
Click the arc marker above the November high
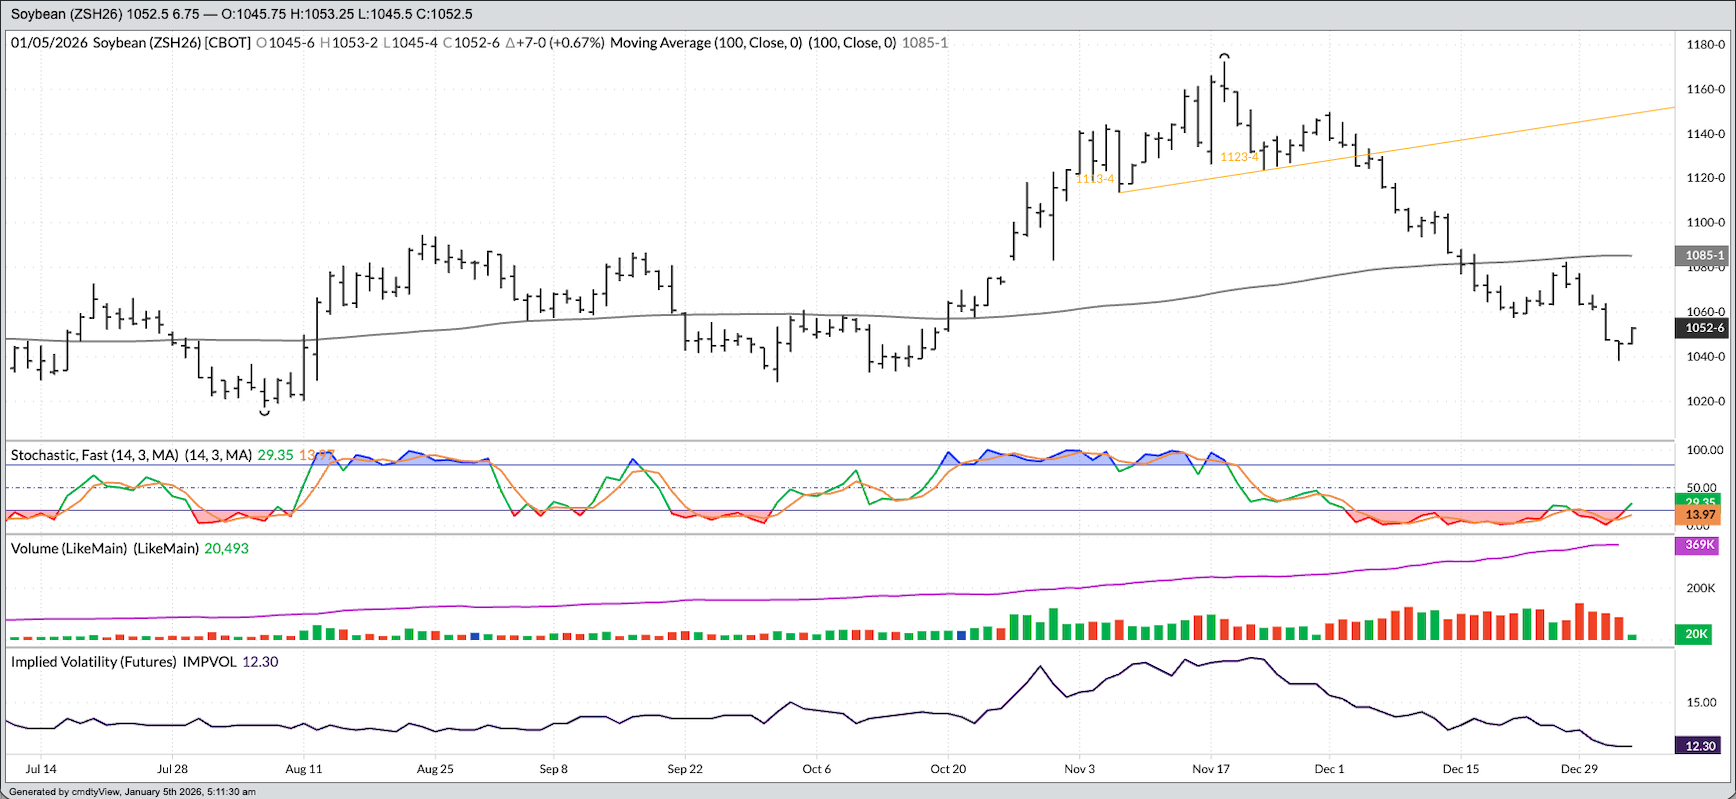coord(1224,56)
